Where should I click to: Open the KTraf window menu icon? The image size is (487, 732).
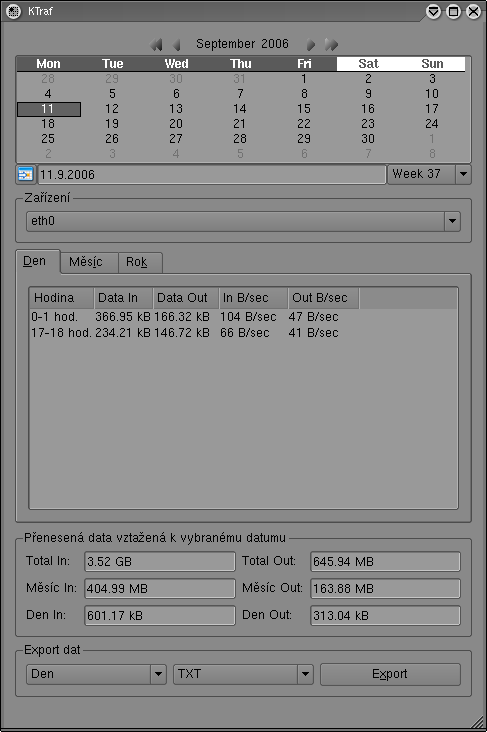click(13, 11)
